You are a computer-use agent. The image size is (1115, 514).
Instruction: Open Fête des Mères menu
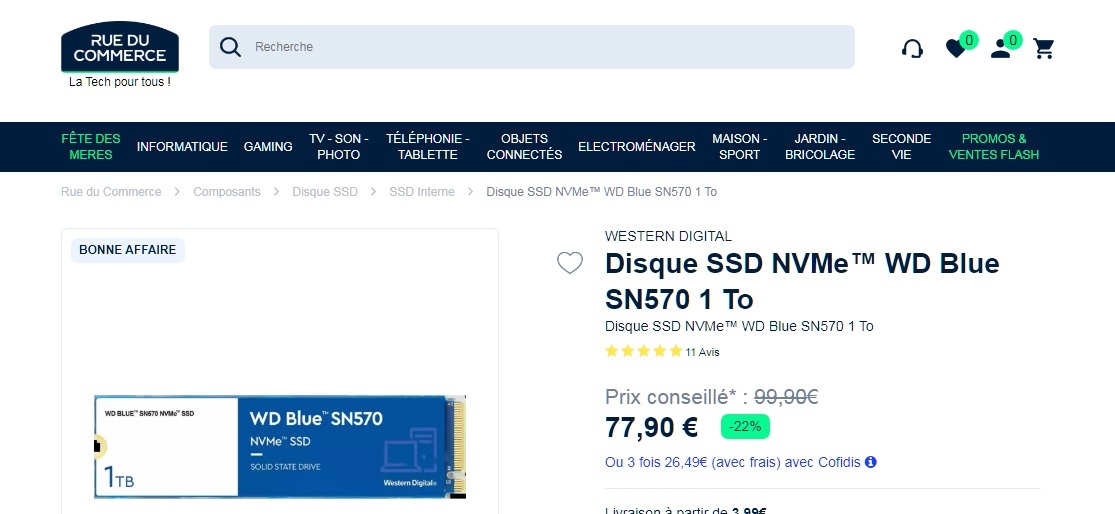(91, 146)
